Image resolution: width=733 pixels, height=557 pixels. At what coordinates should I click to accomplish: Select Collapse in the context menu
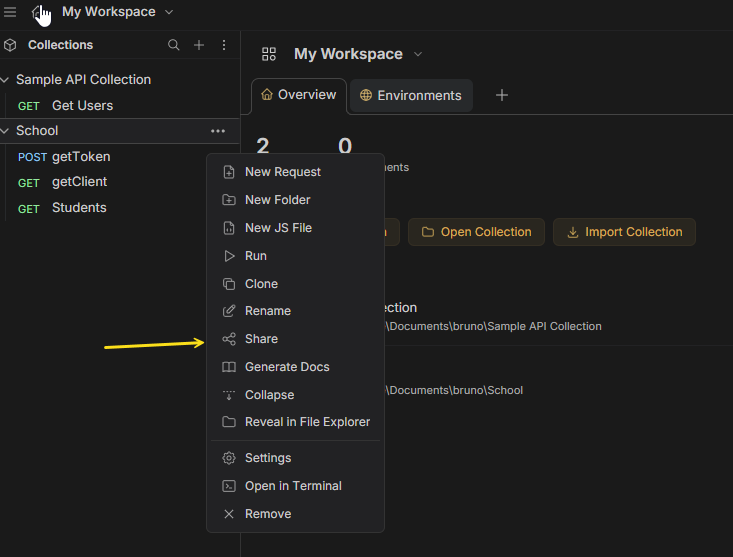pos(295,395)
